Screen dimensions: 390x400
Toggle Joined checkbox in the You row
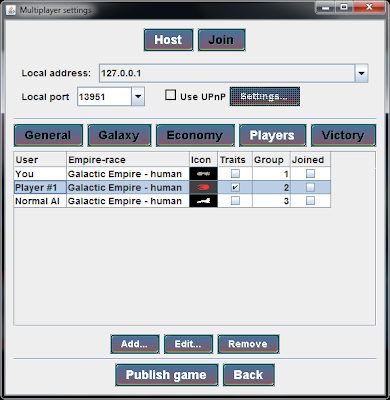coord(310,174)
